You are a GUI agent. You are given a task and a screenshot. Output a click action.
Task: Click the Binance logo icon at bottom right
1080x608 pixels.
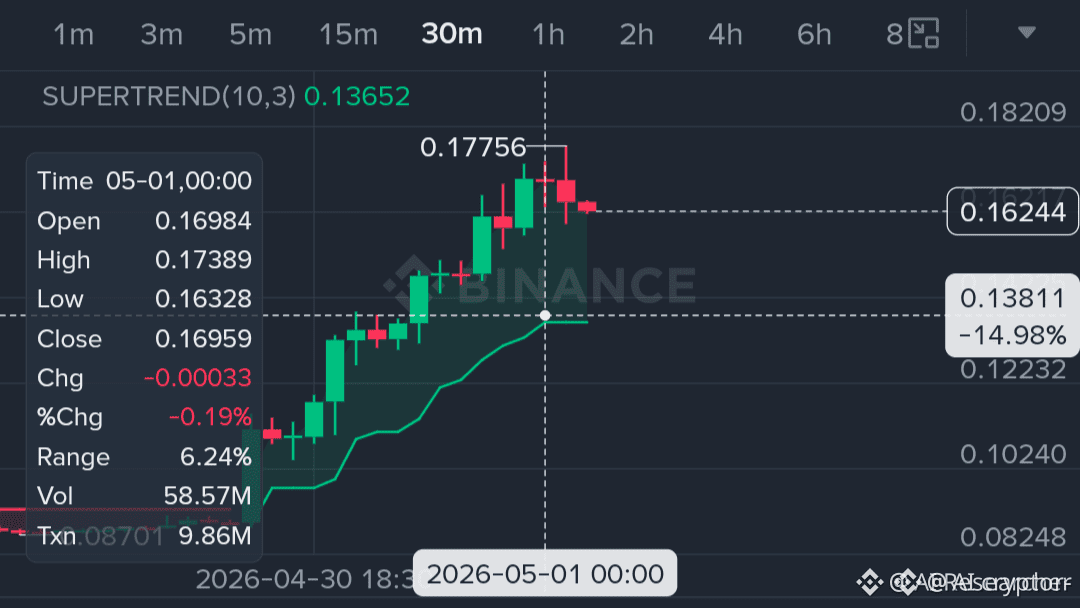[869, 583]
